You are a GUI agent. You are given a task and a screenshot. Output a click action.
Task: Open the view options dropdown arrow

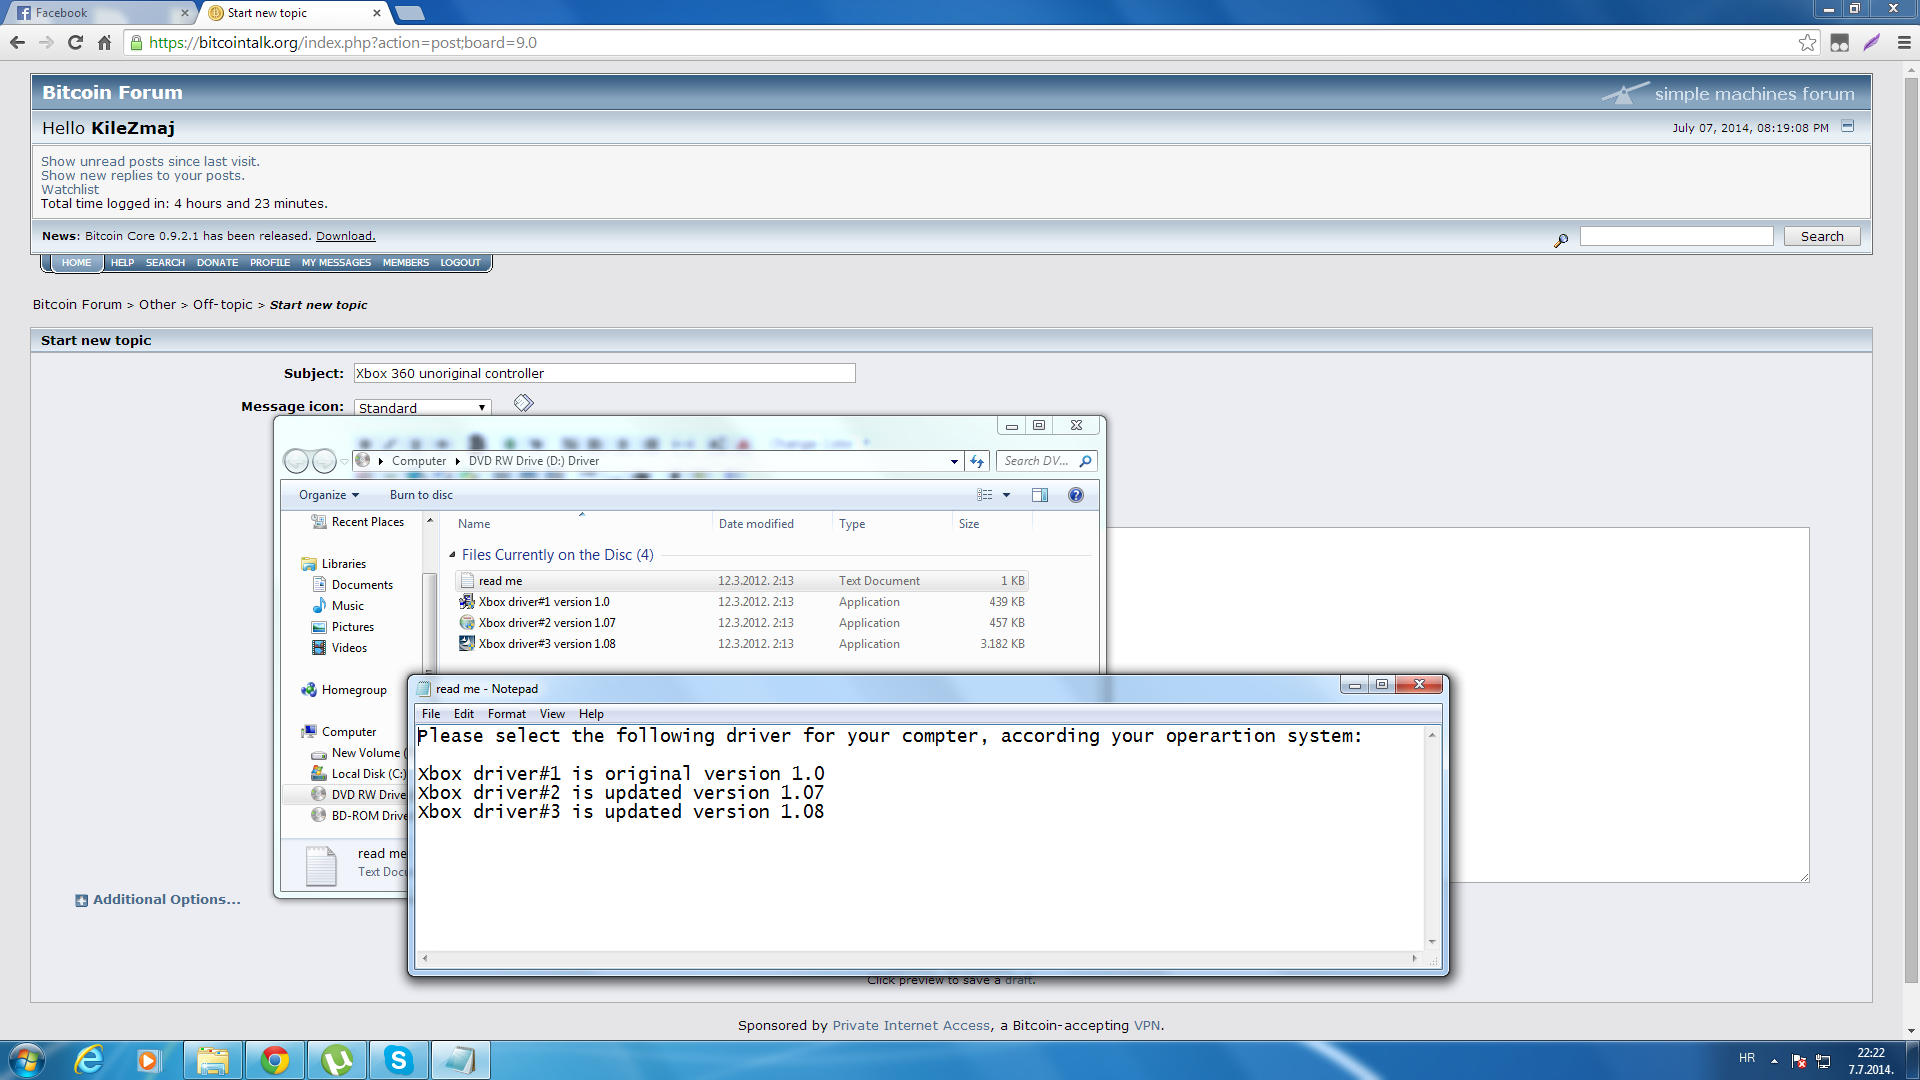point(1007,495)
